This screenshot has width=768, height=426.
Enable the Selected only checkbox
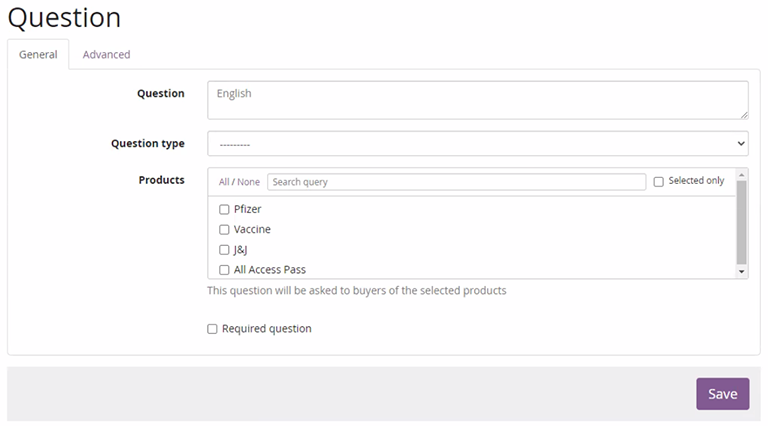[x=658, y=182]
